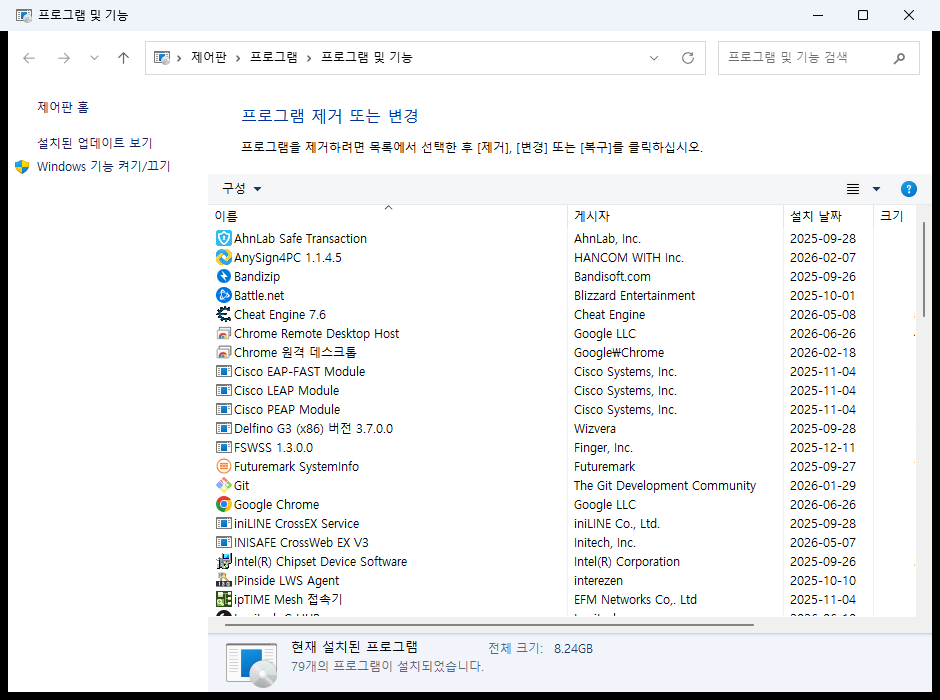
Task: Open the address bar history dropdown
Action: point(653,58)
